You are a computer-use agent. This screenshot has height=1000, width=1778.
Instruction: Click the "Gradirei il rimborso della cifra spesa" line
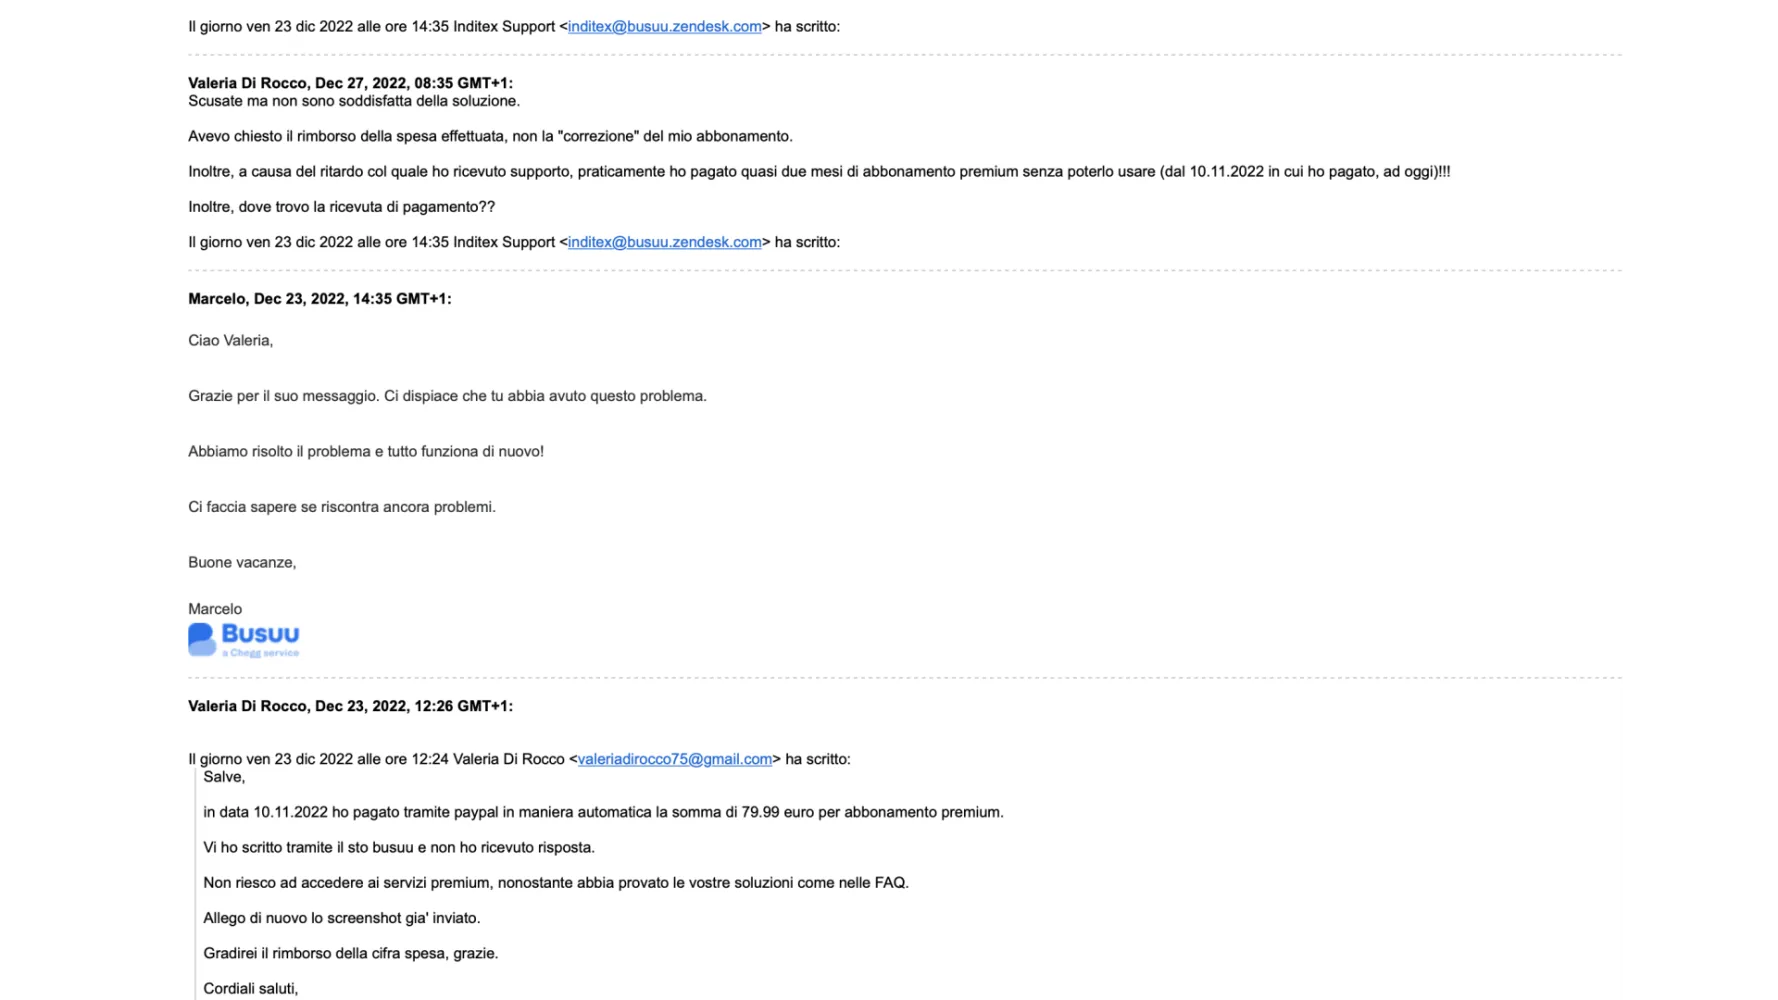pyautogui.click(x=350, y=954)
